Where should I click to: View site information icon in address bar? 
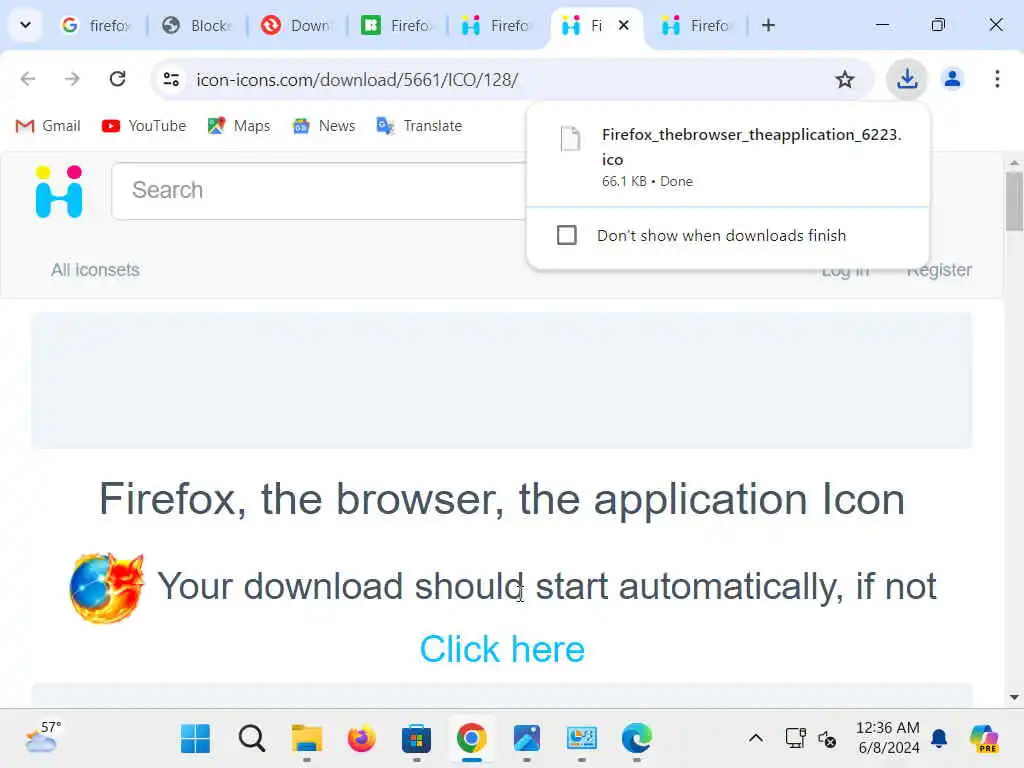(x=171, y=80)
